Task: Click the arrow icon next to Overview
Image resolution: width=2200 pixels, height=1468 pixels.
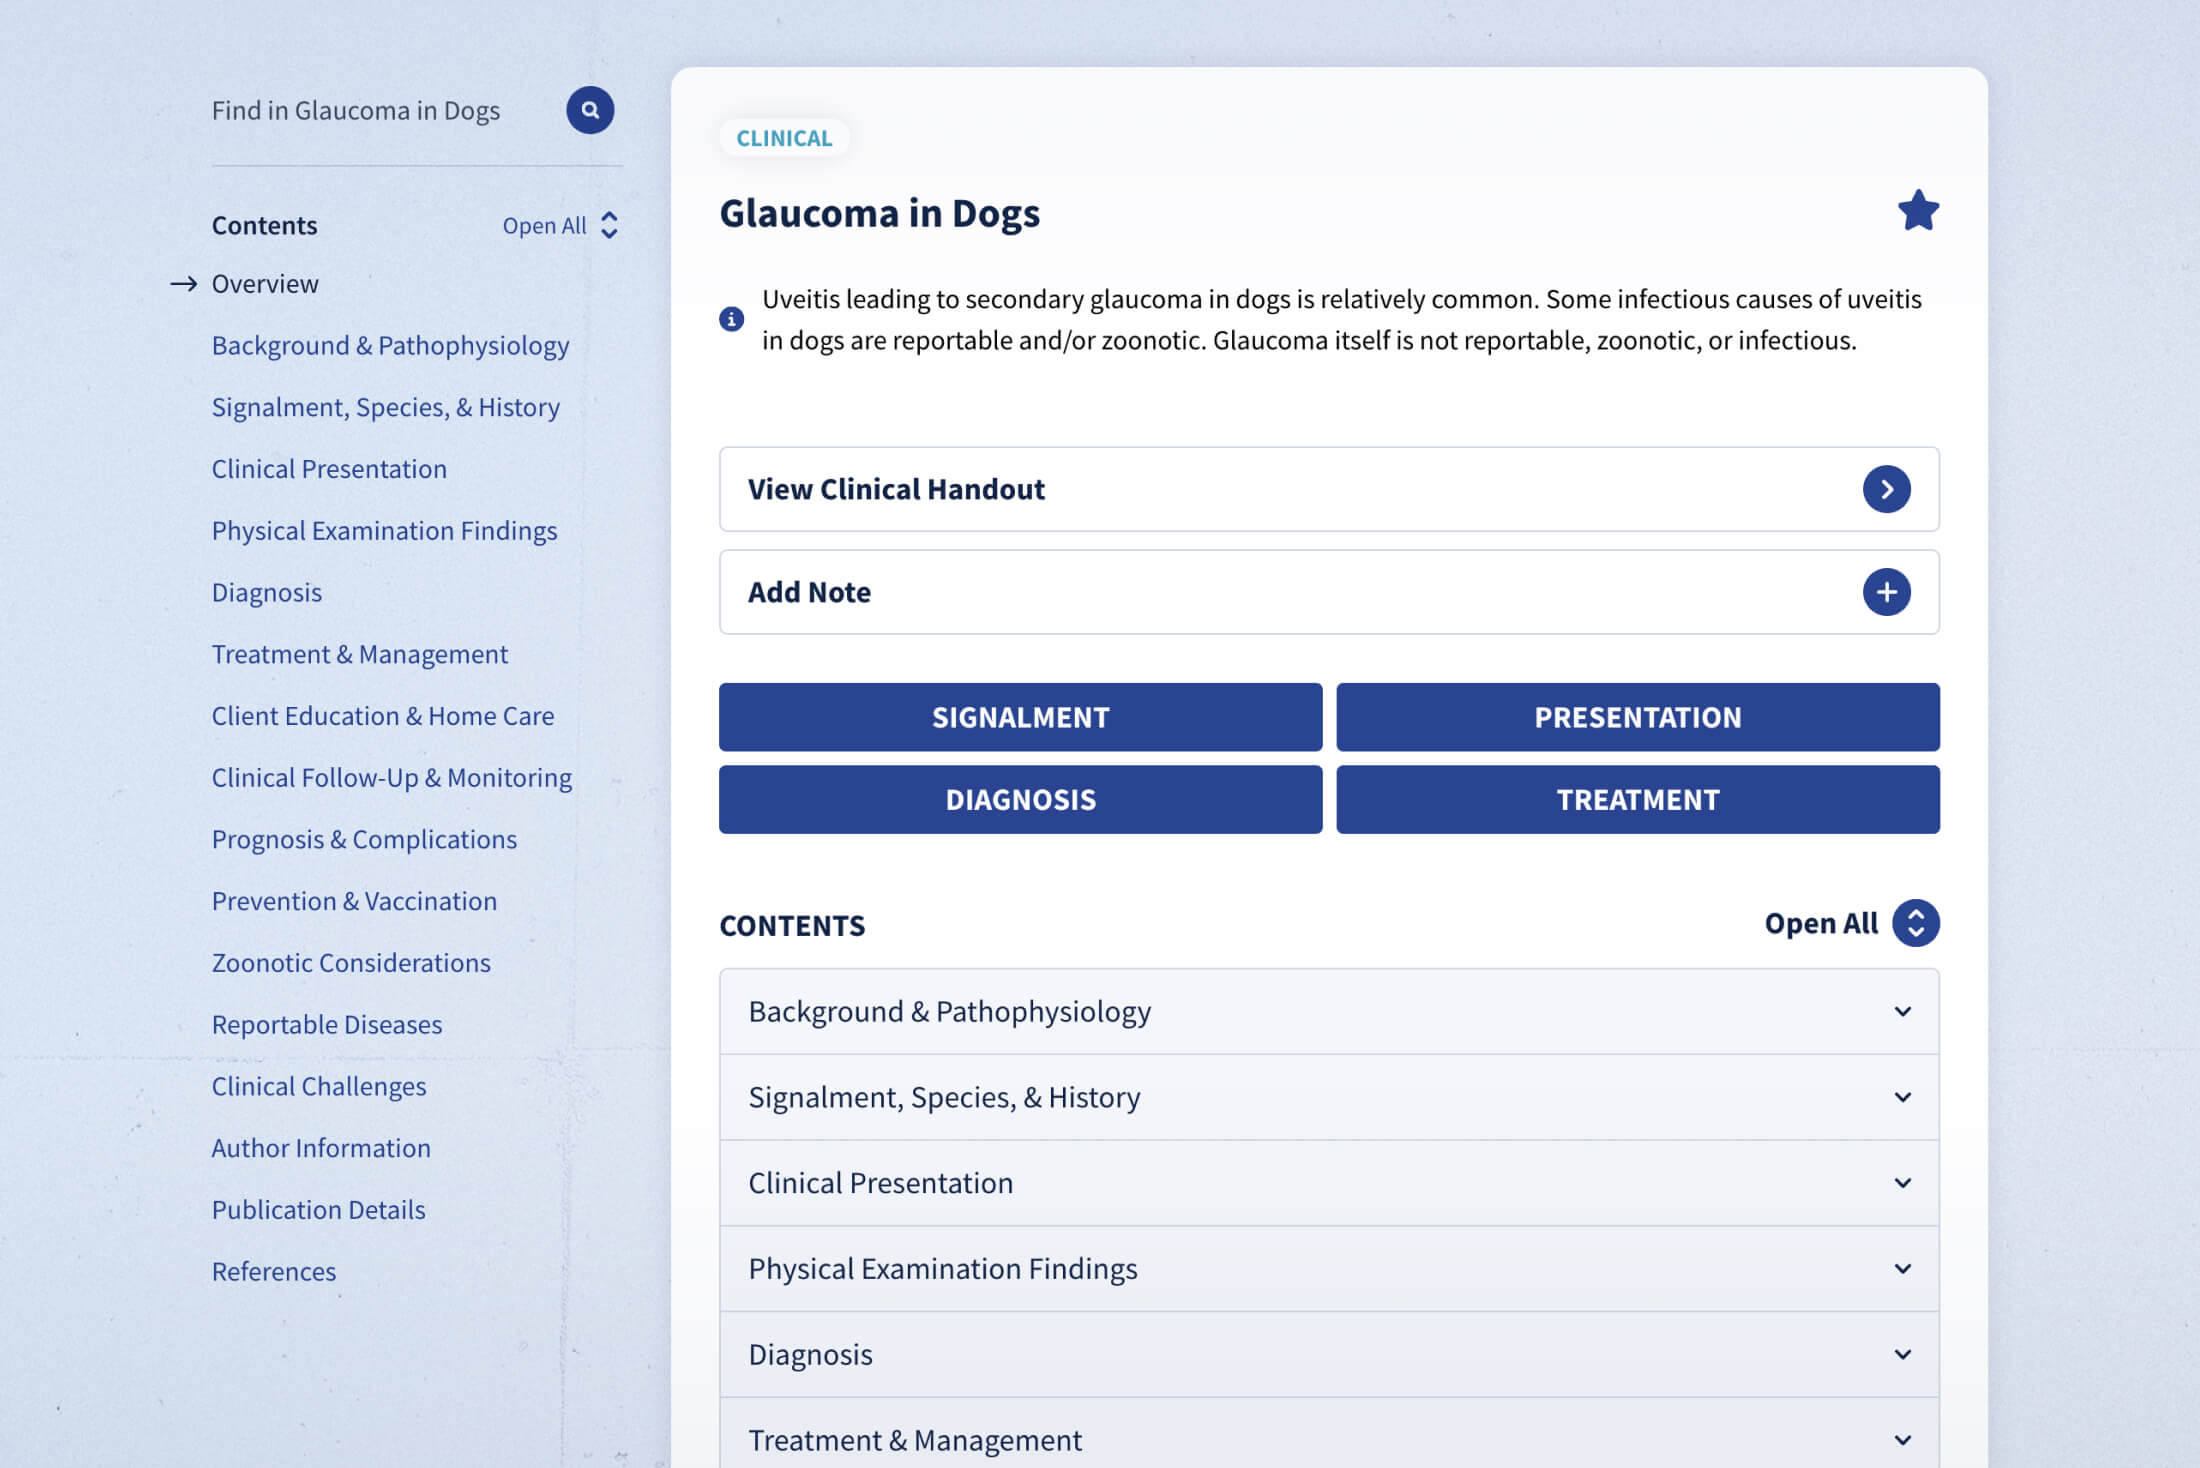Action: click(183, 284)
